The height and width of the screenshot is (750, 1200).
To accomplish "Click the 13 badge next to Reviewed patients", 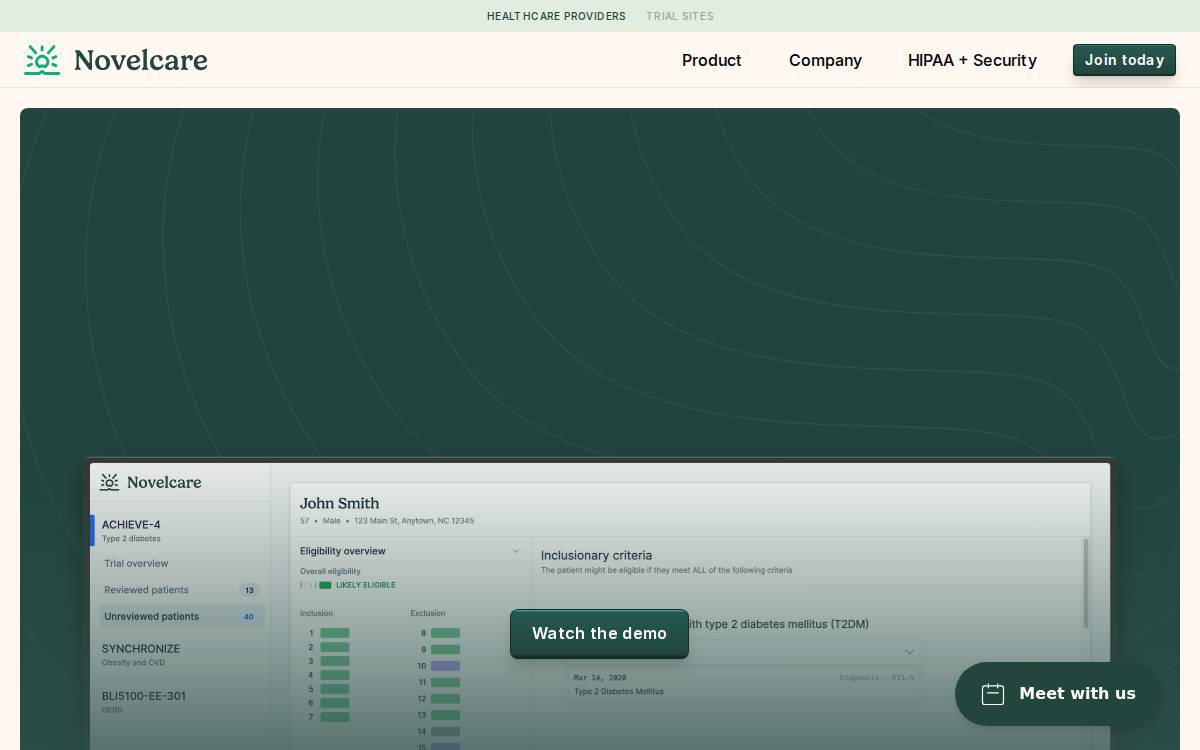I will pos(249,590).
